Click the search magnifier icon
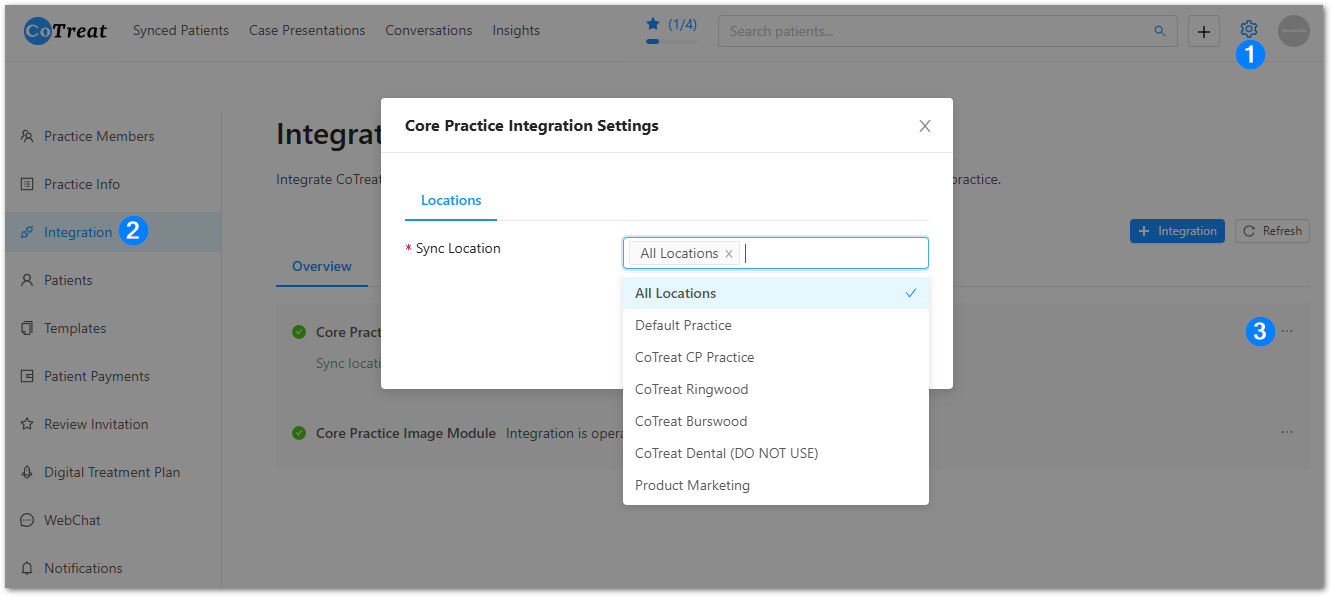Screen dimensions: 1332x597 pos(1160,31)
